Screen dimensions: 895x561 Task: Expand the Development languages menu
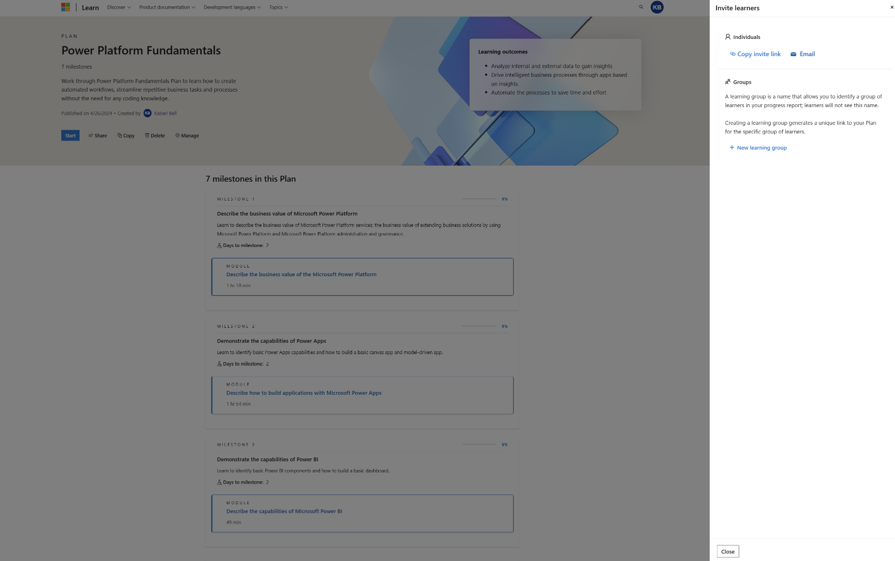pos(232,7)
